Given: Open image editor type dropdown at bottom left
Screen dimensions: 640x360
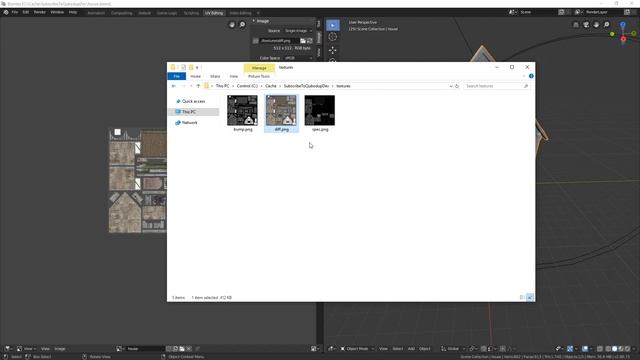Looking at the screenshot, I should click(8, 349).
